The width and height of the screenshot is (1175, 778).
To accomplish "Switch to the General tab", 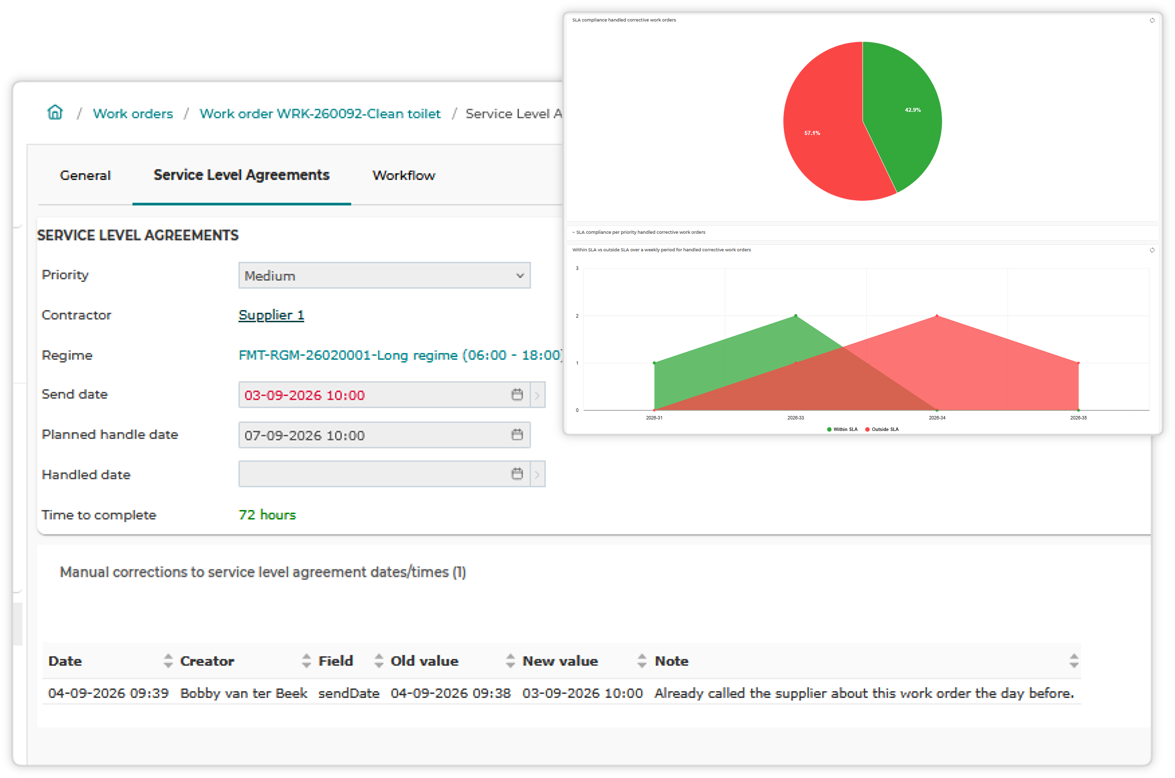I will pyautogui.click(x=85, y=175).
